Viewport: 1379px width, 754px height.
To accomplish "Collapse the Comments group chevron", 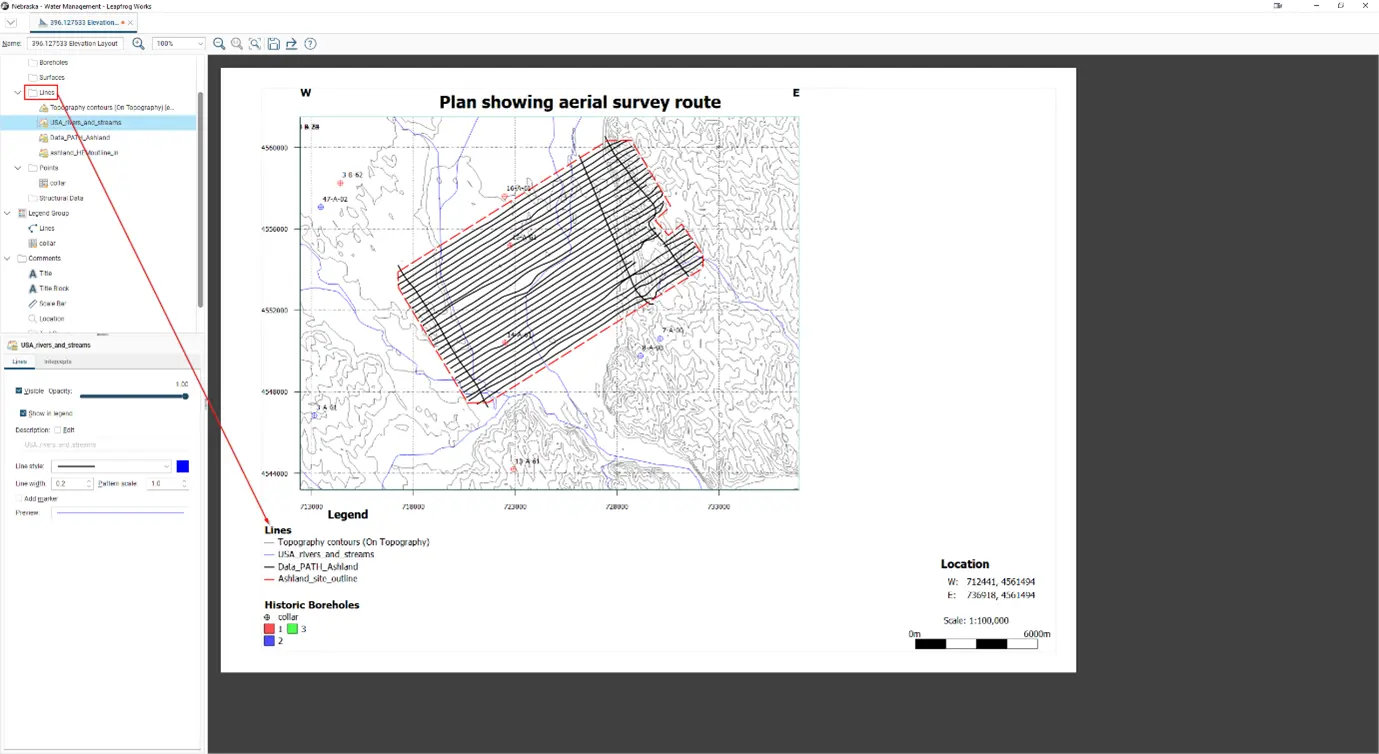I will [x=7, y=258].
